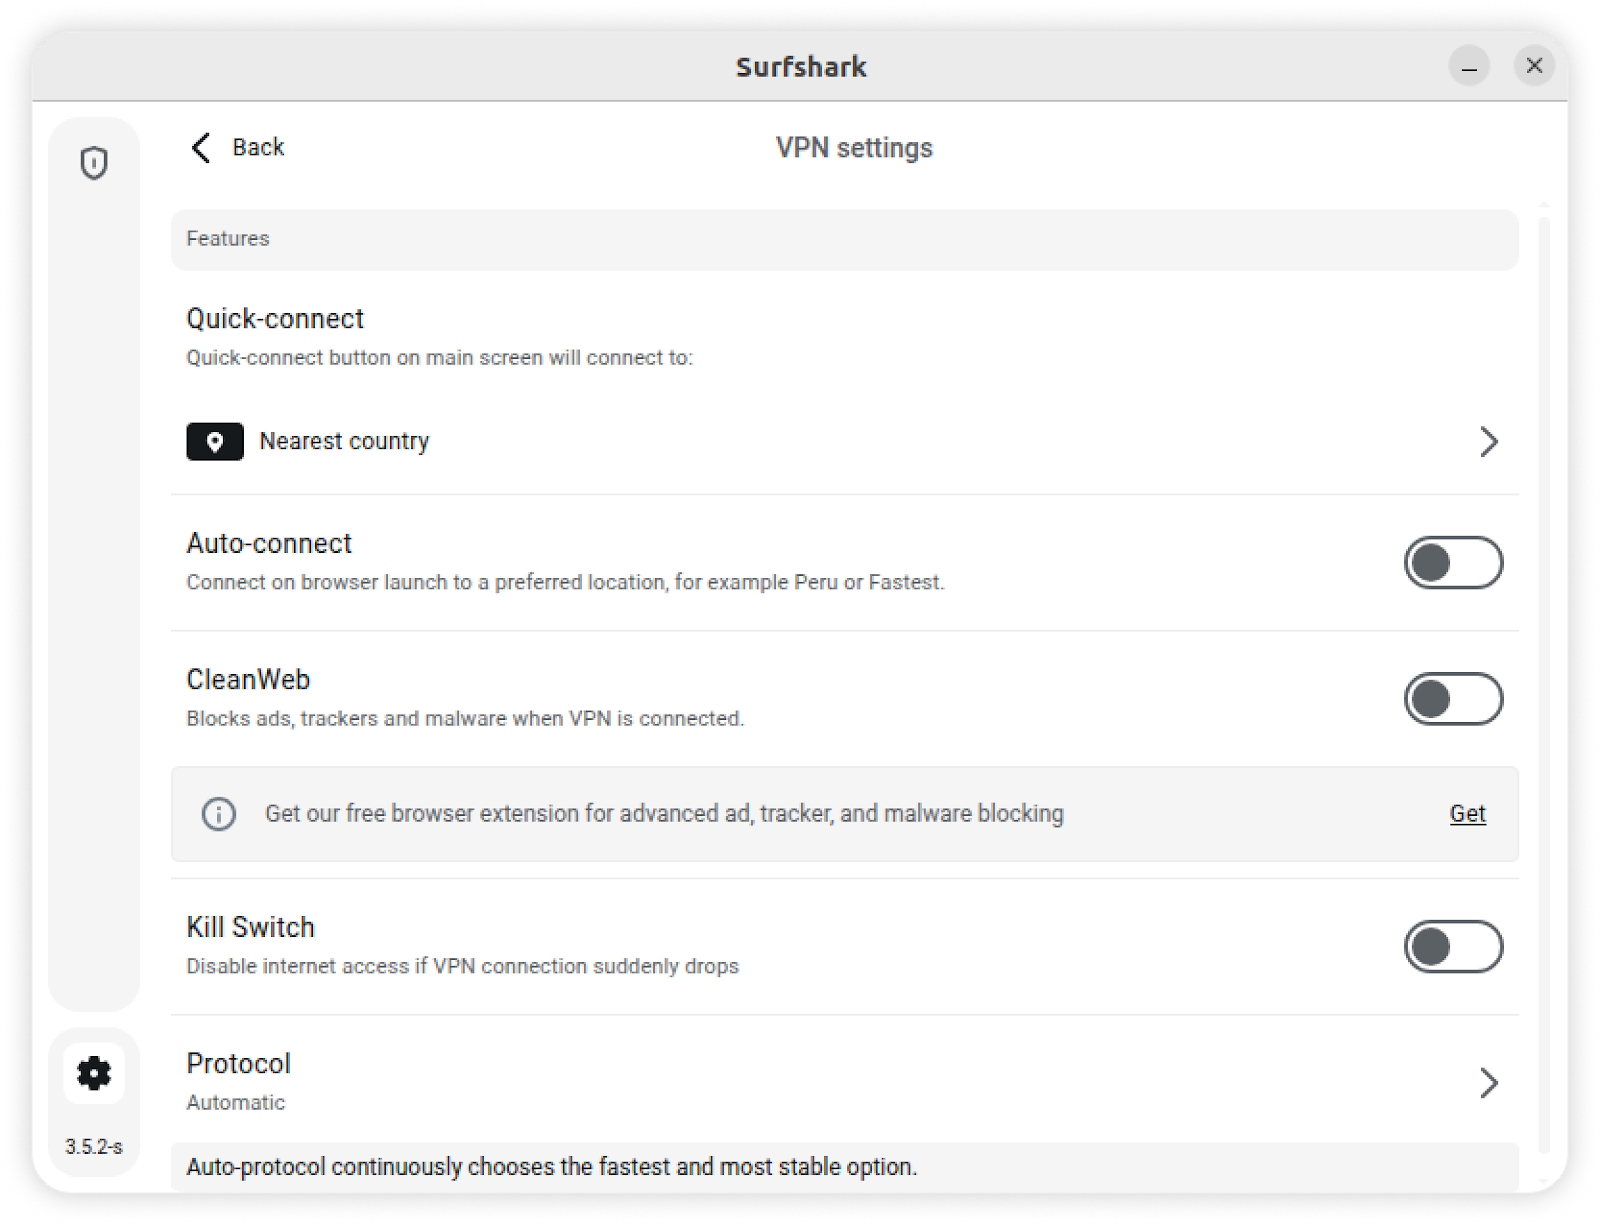Open the VPN shield tab in sidebar
The height and width of the screenshot is (1225, 1600).
click(x=94, y=163)
